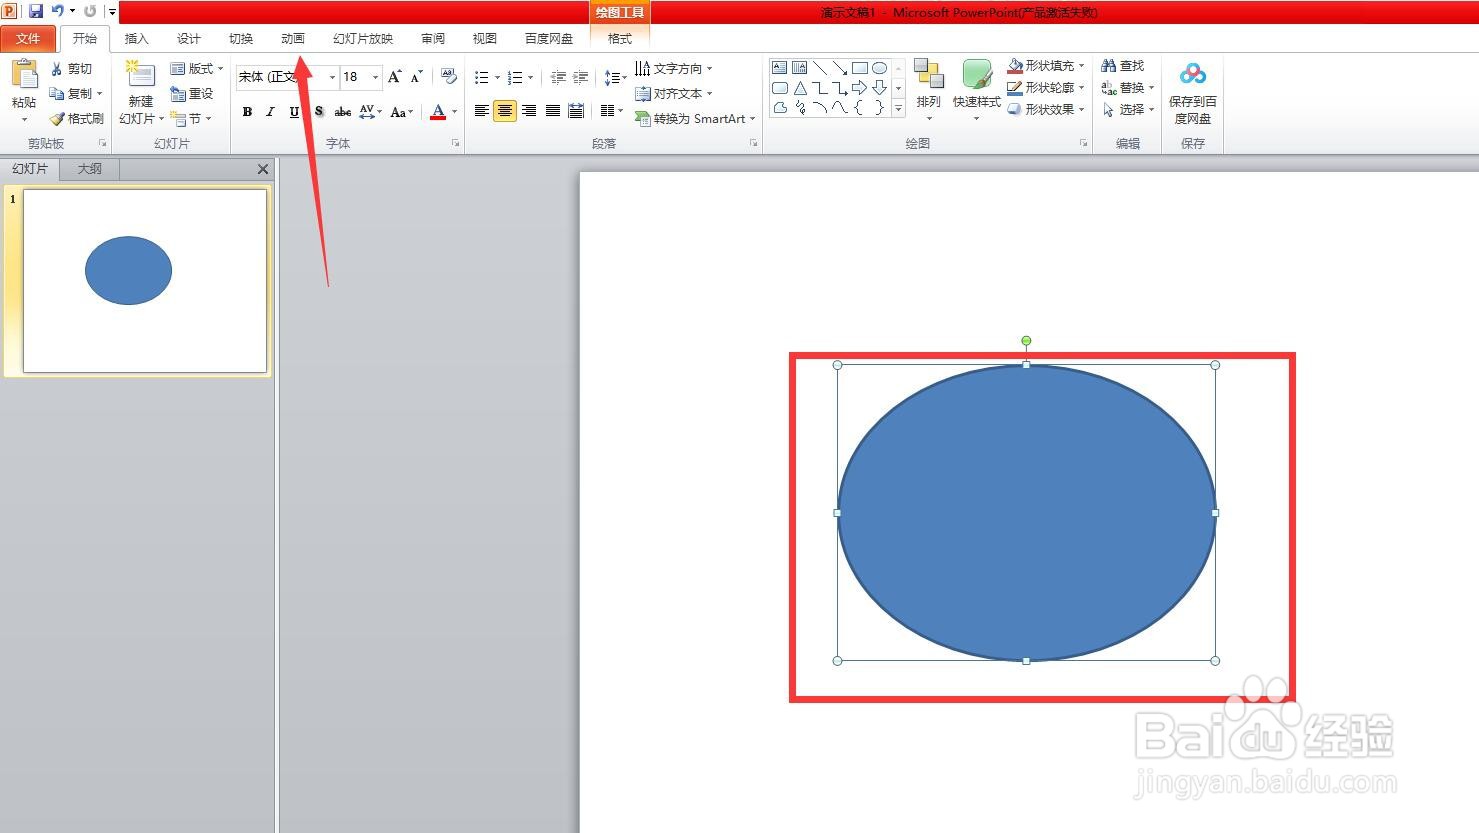1479x833 pixels.
Task: Open the Change Case (Aa) dropdown
Action: click(x=401, y=112)
